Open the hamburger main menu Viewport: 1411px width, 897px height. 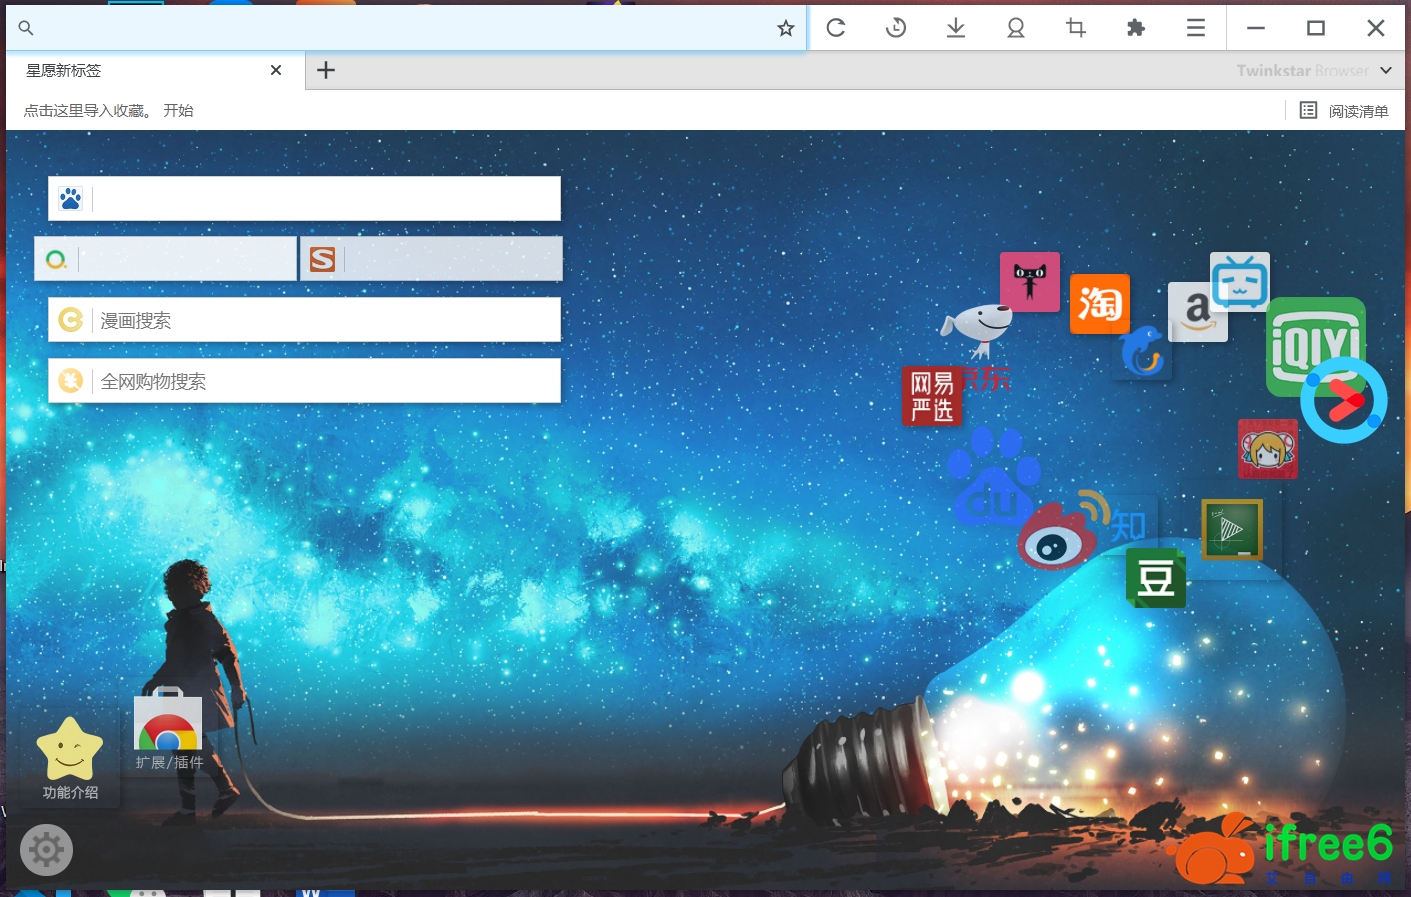(x=1196, y=28)
